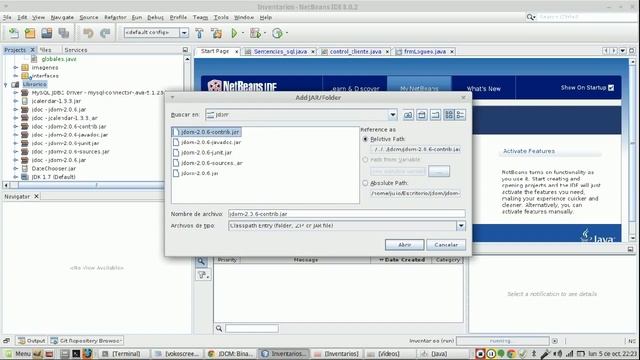This screenshot has height=360, width=640.
Task: Switch to Details view icon in the dialog
Action: tap(460, 115)
